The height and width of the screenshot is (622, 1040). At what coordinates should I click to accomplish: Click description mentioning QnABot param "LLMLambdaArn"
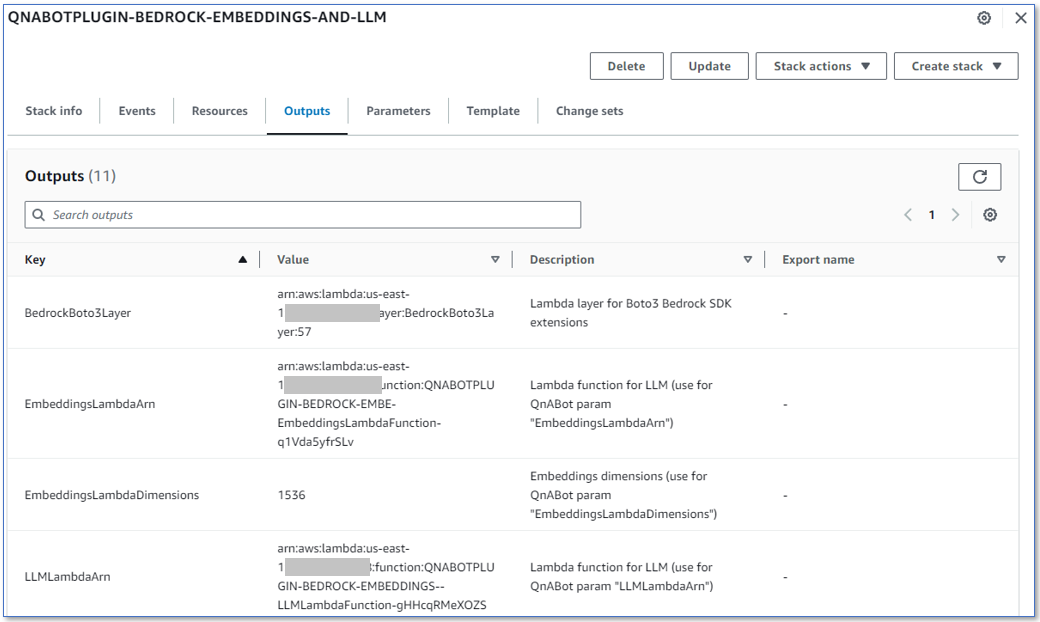point(621,577)
